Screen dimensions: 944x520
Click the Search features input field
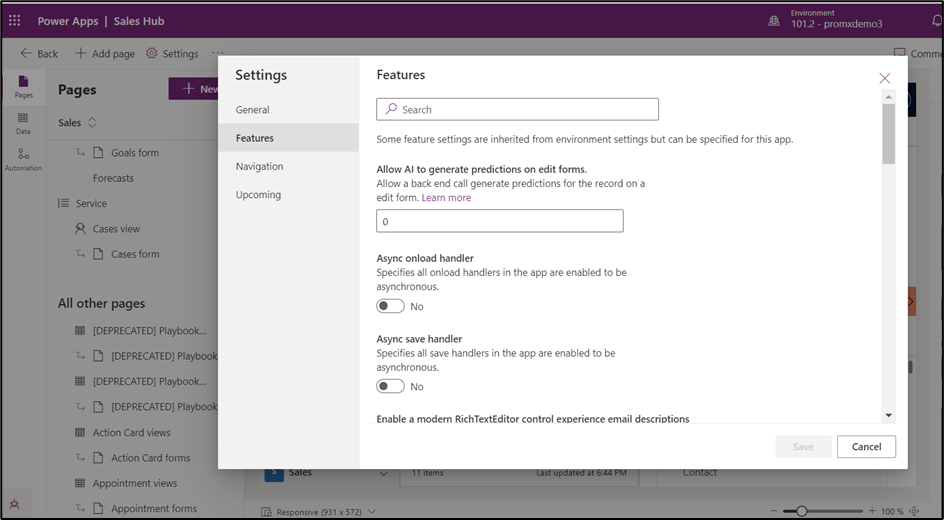click(517, 110)
